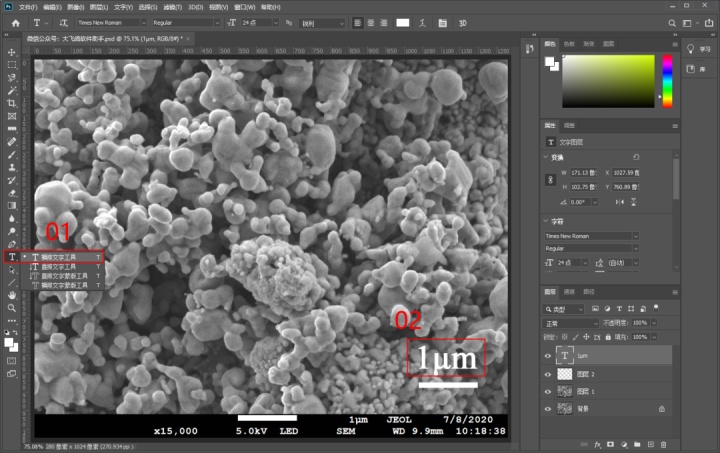Click the Home button in options bar

click(x=16, y=23)
